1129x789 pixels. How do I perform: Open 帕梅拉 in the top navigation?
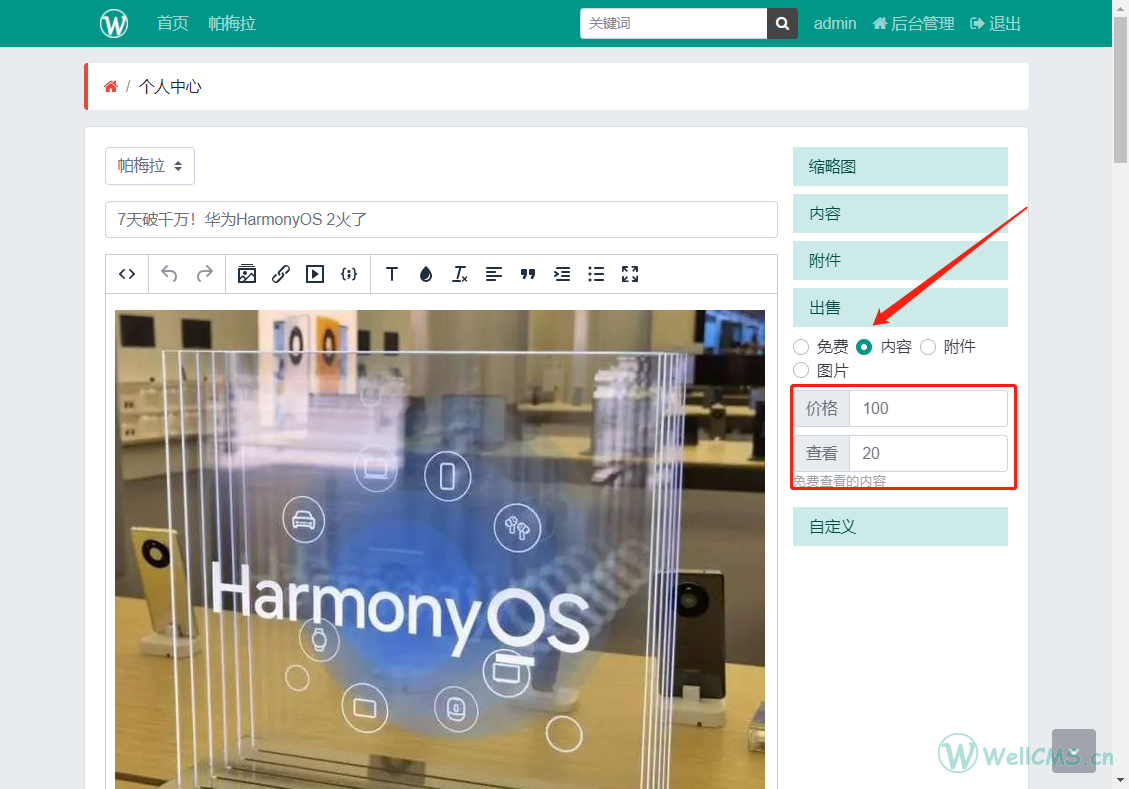pos(232,24)
